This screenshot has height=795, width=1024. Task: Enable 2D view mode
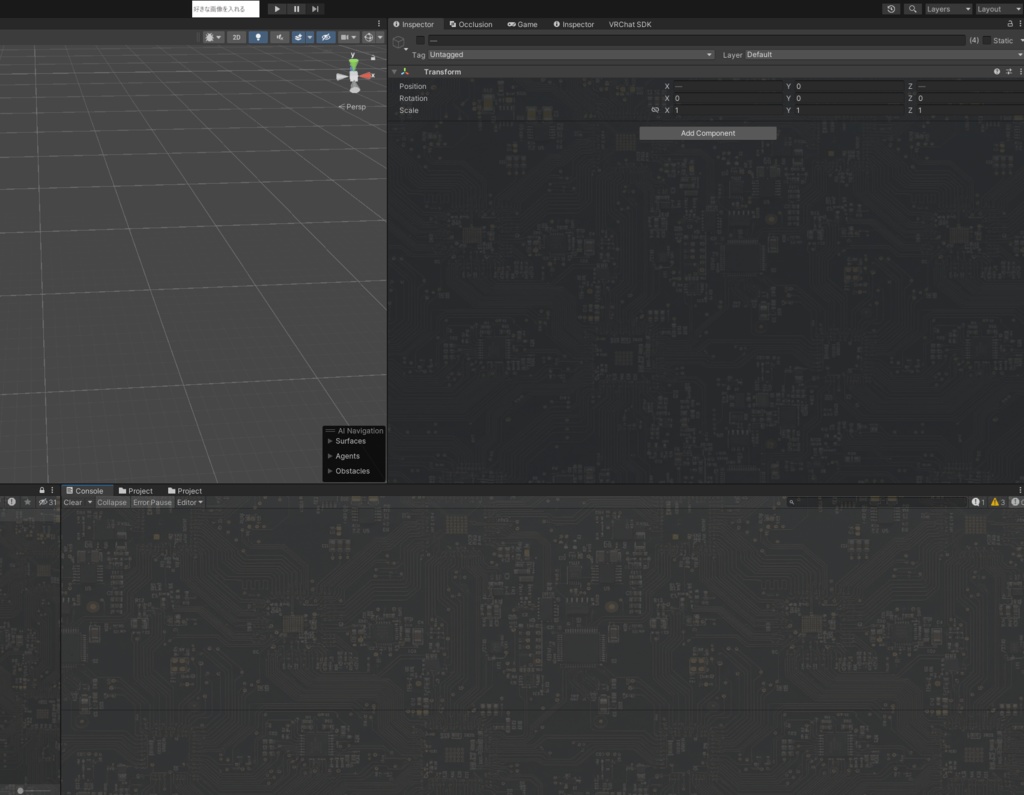coord(236,37)
